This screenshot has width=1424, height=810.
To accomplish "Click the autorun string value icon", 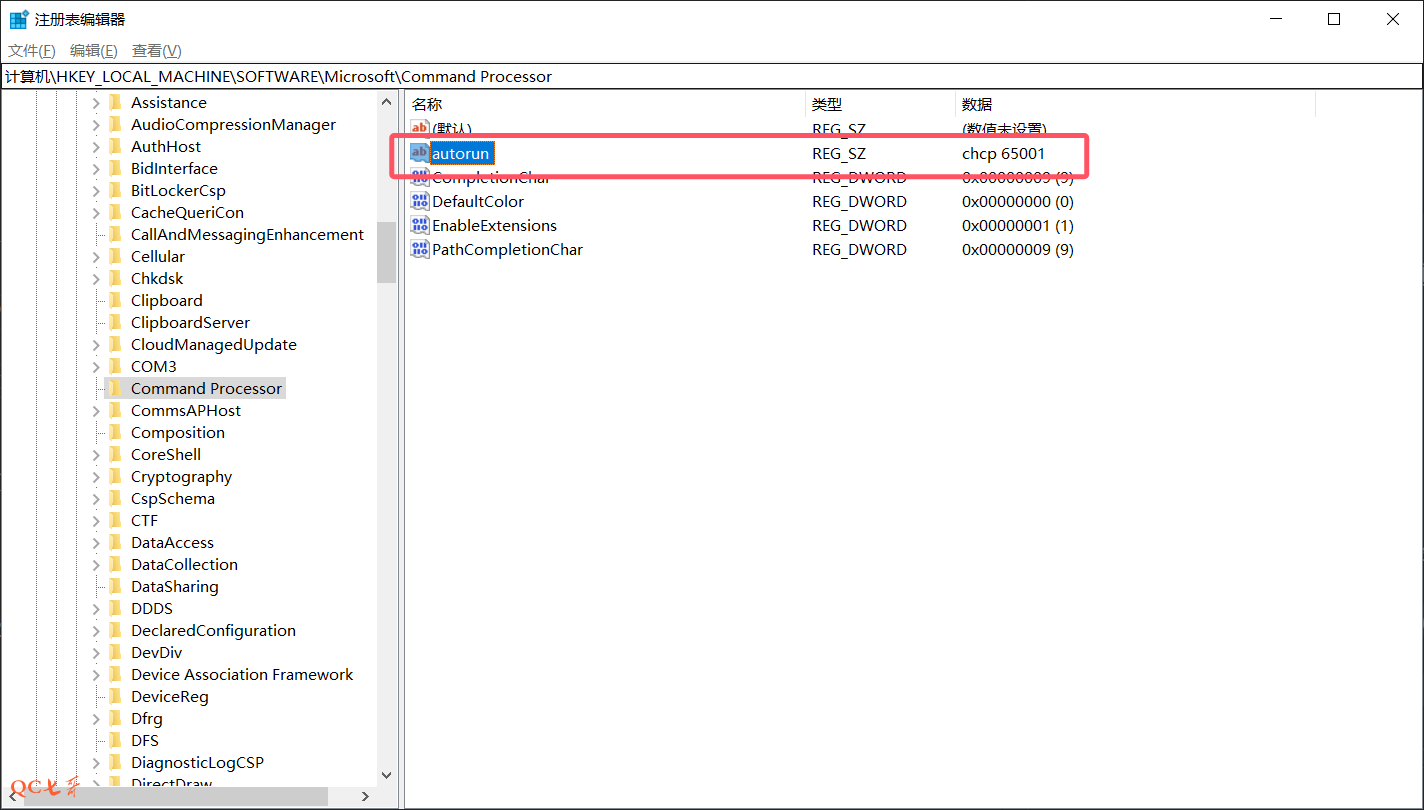I will point(420,153).
